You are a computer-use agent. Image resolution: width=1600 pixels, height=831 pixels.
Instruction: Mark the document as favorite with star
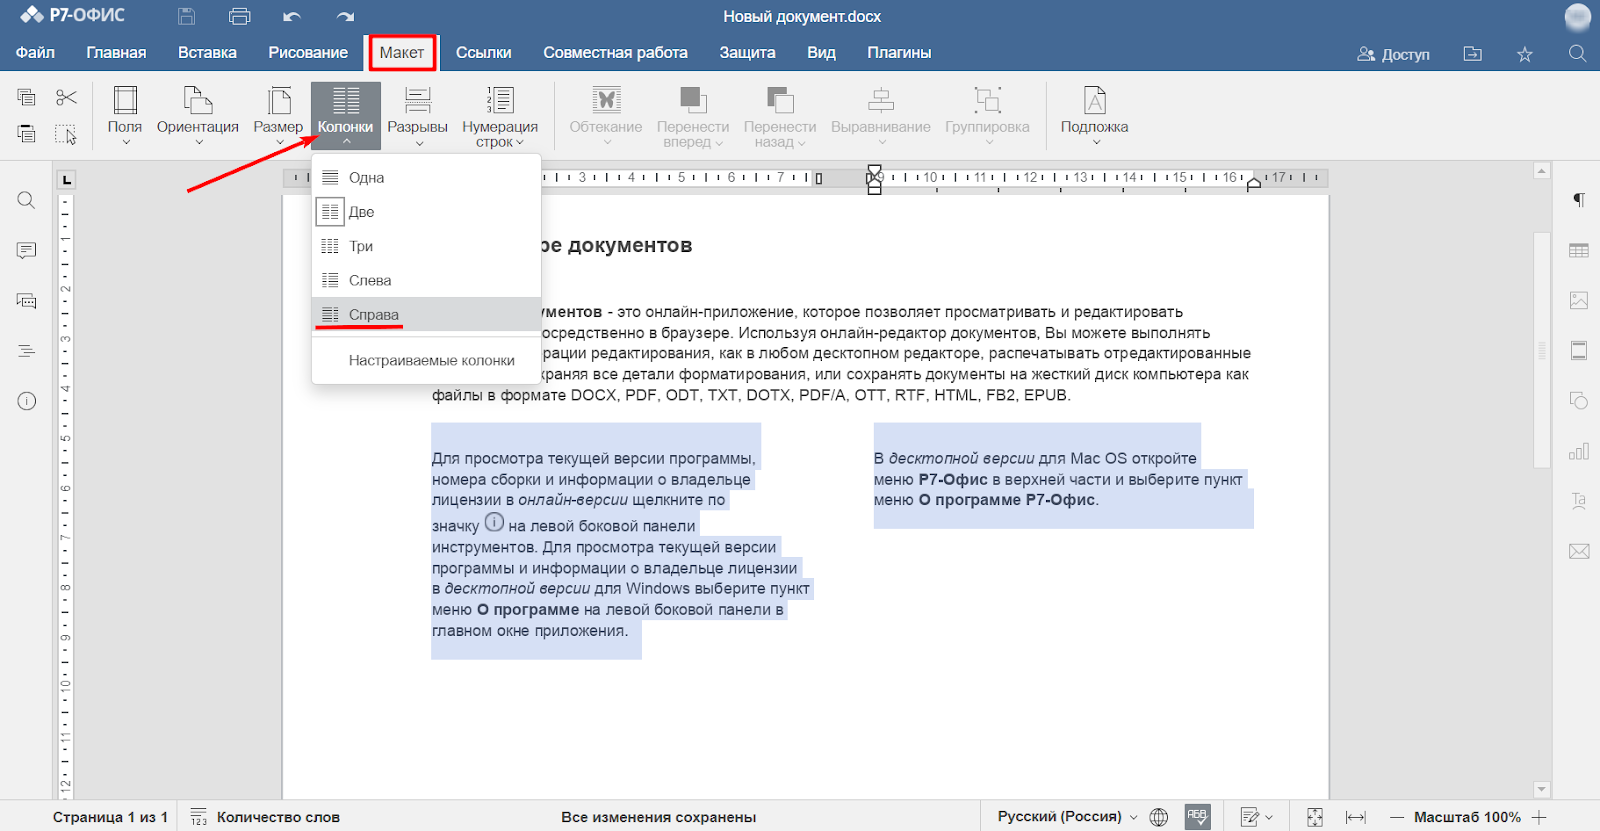[1525, 54]
